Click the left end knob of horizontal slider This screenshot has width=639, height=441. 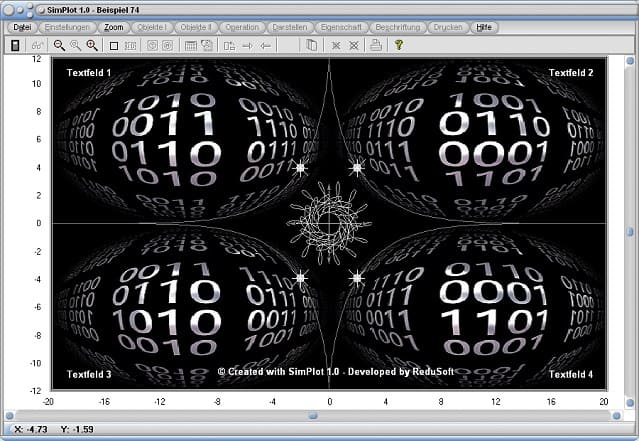(9, 416)
